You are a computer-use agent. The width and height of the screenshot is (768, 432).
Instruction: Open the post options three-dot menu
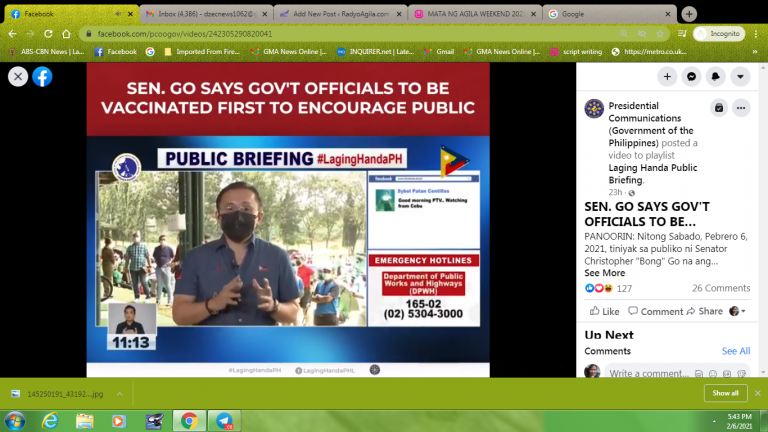pos(741,108)
